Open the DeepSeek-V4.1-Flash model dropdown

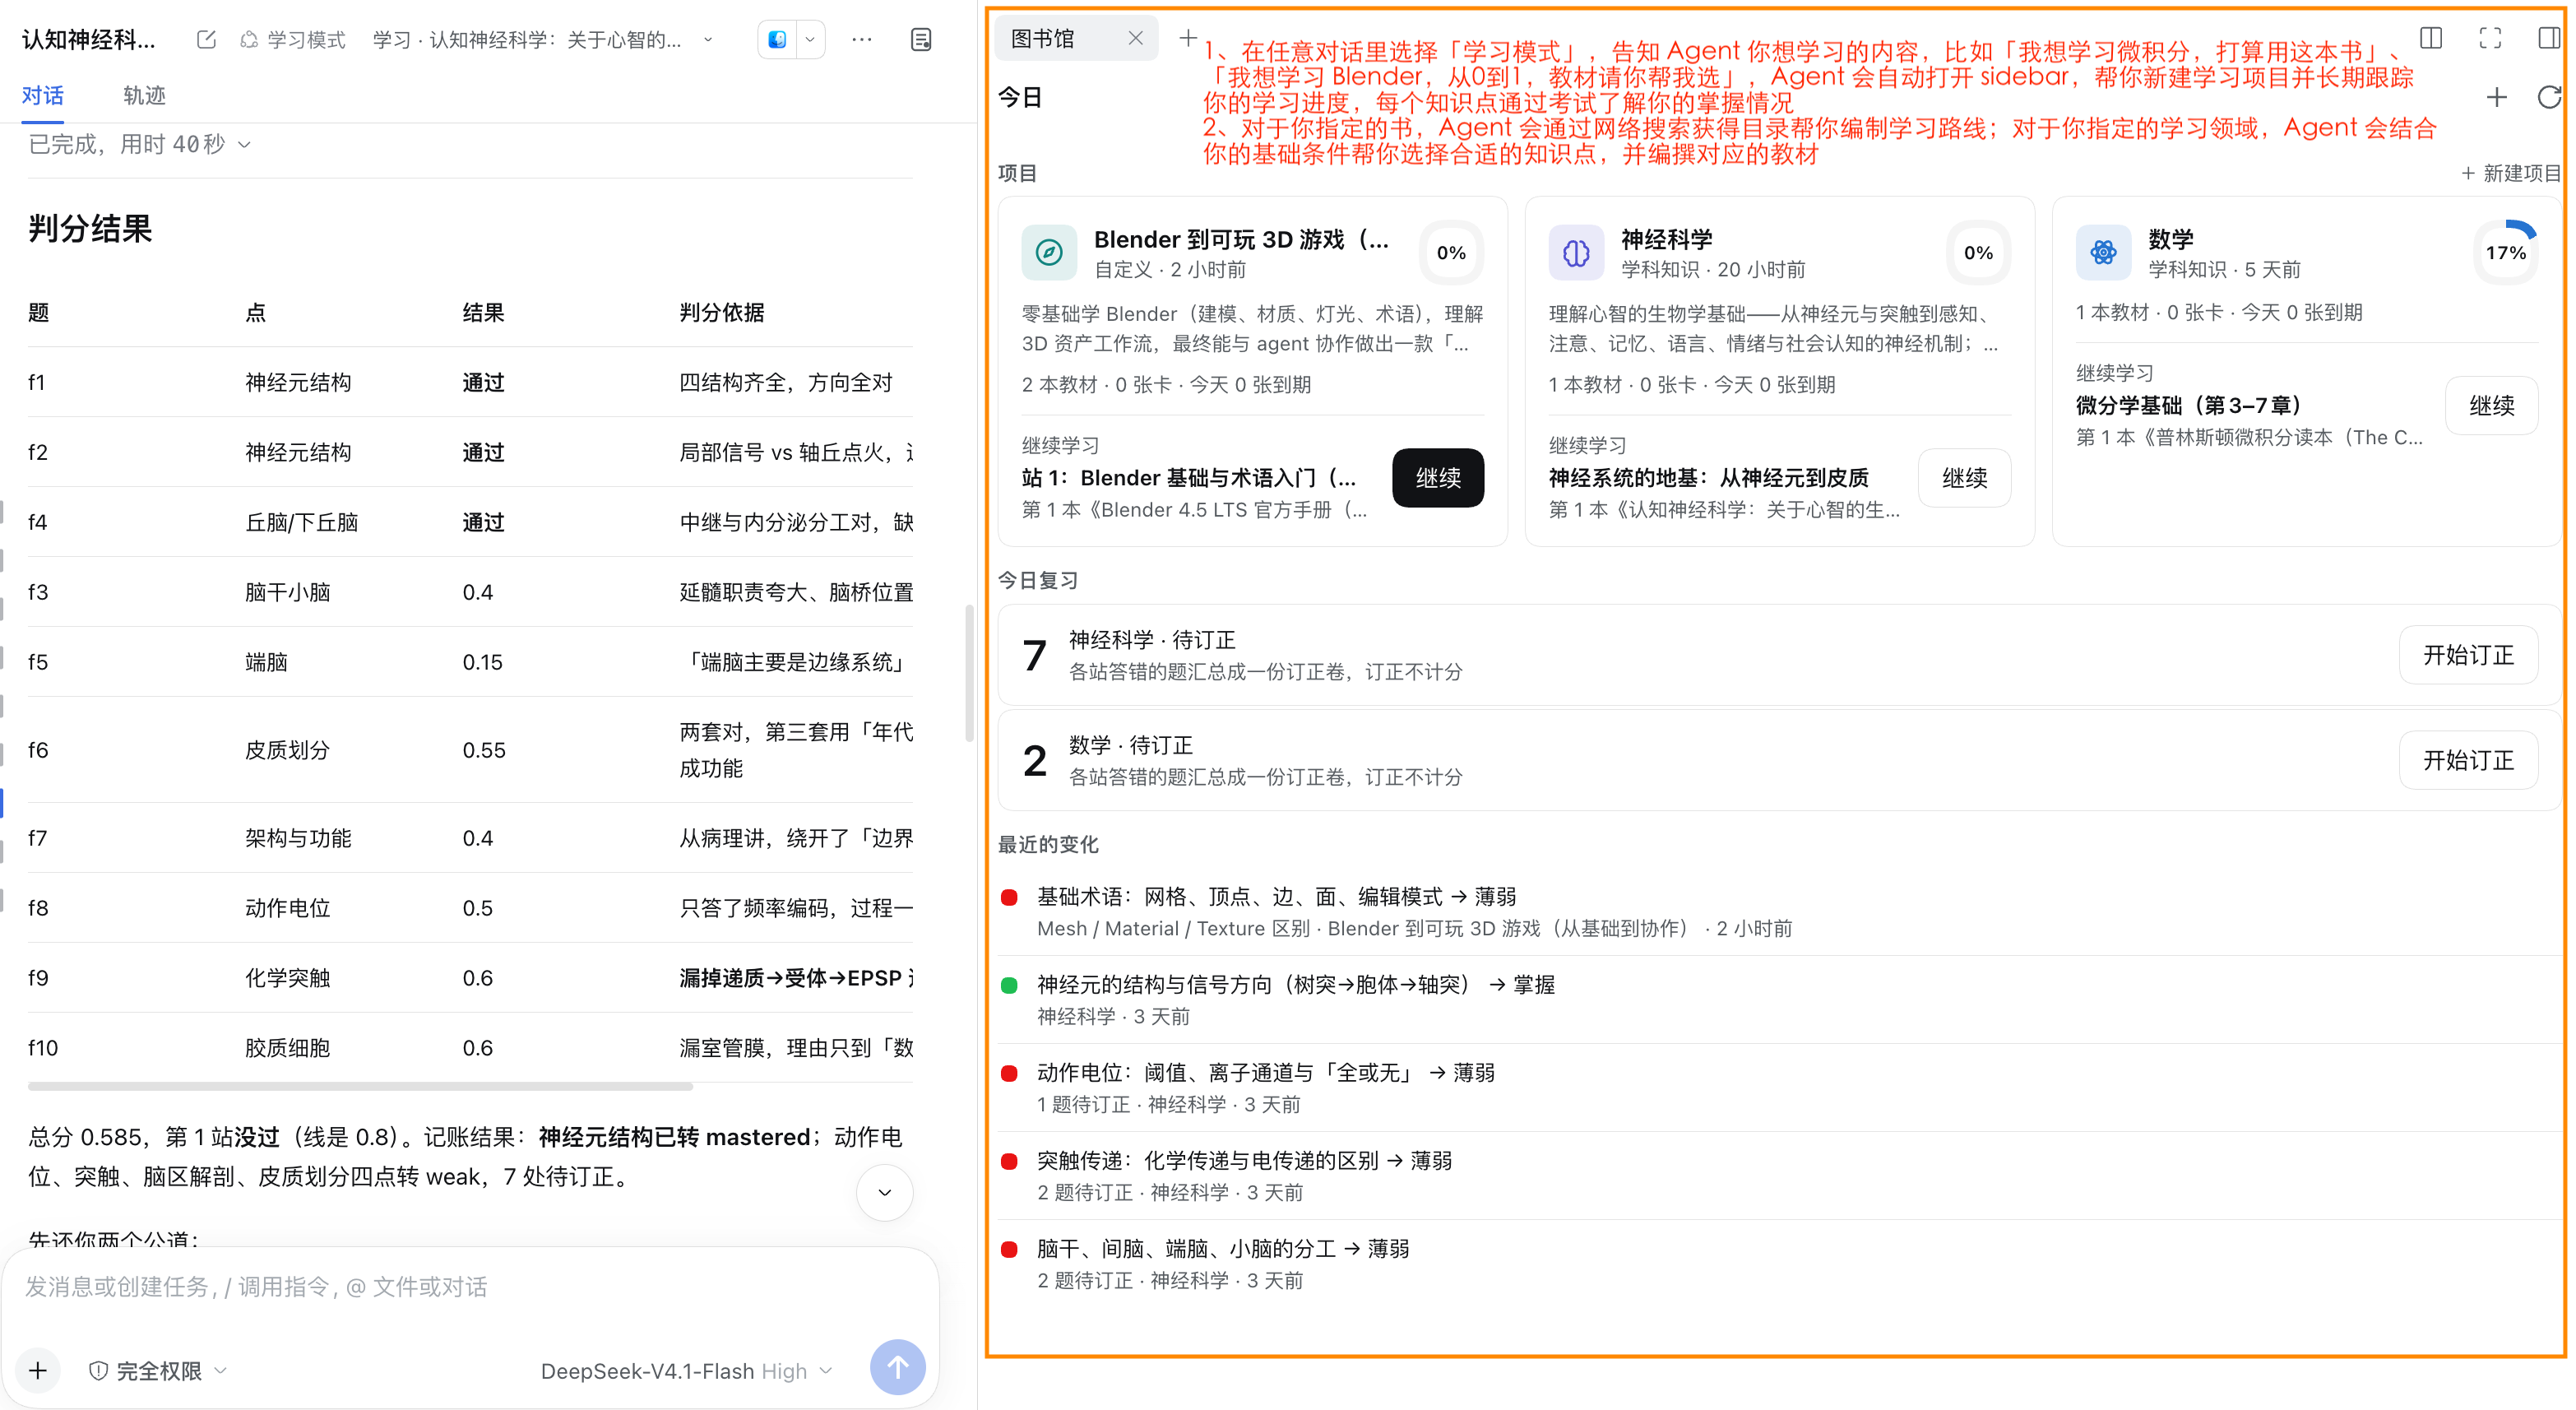click(x=686, y=1371)
